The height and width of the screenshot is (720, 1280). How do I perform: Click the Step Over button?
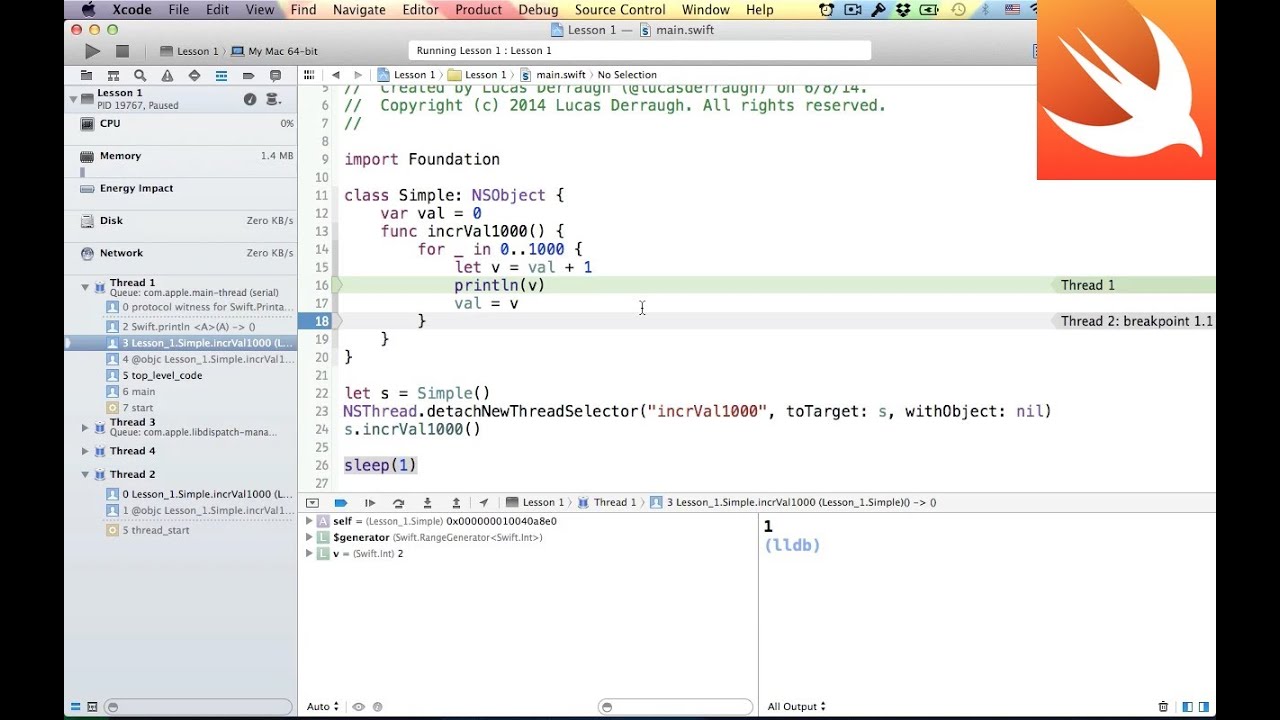coord(398,503)
